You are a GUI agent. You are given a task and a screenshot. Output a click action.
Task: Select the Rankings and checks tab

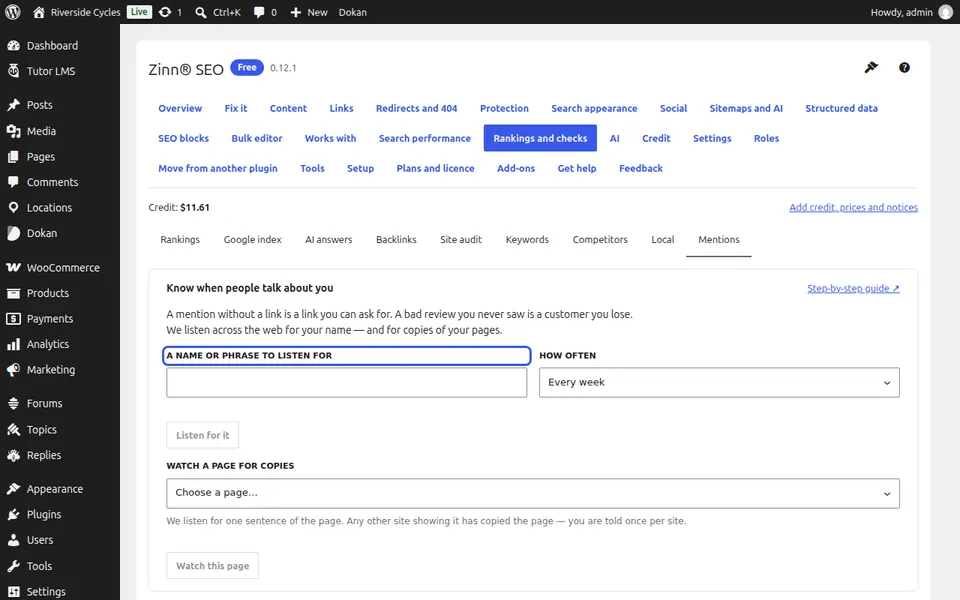click(540, 138)
